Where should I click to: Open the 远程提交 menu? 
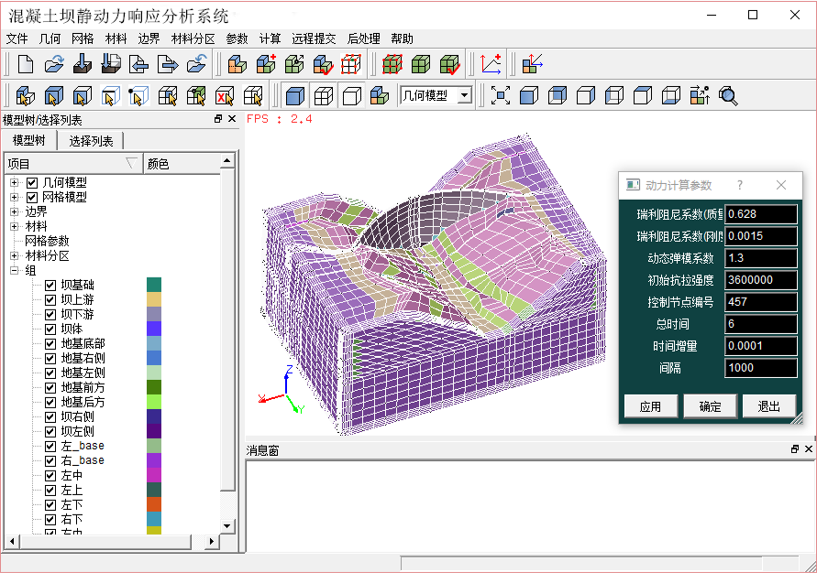point(314,39)
